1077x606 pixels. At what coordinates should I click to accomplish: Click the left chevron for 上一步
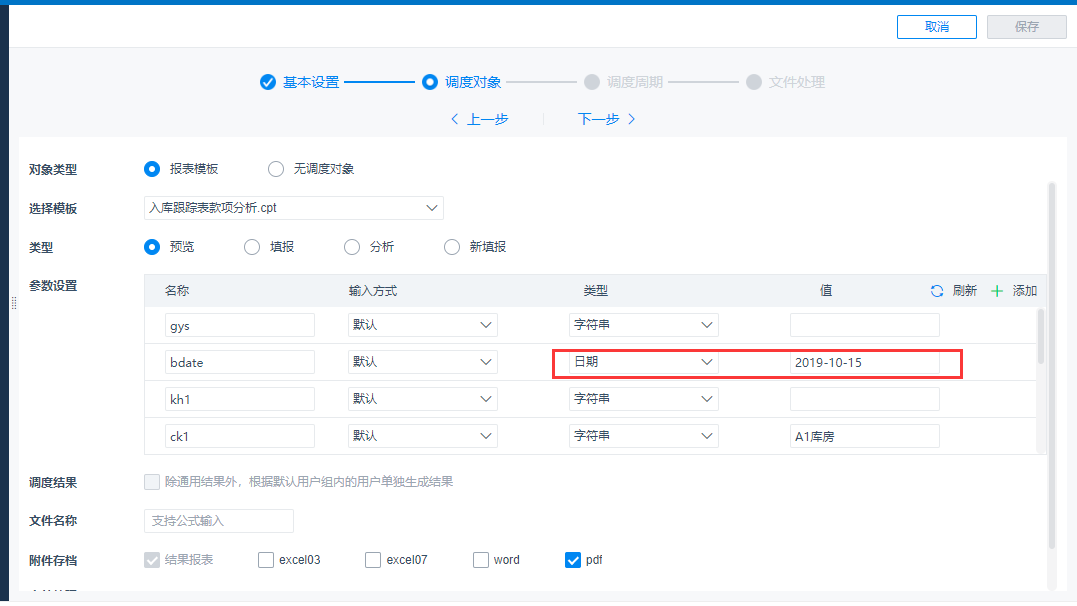point(455,119)
